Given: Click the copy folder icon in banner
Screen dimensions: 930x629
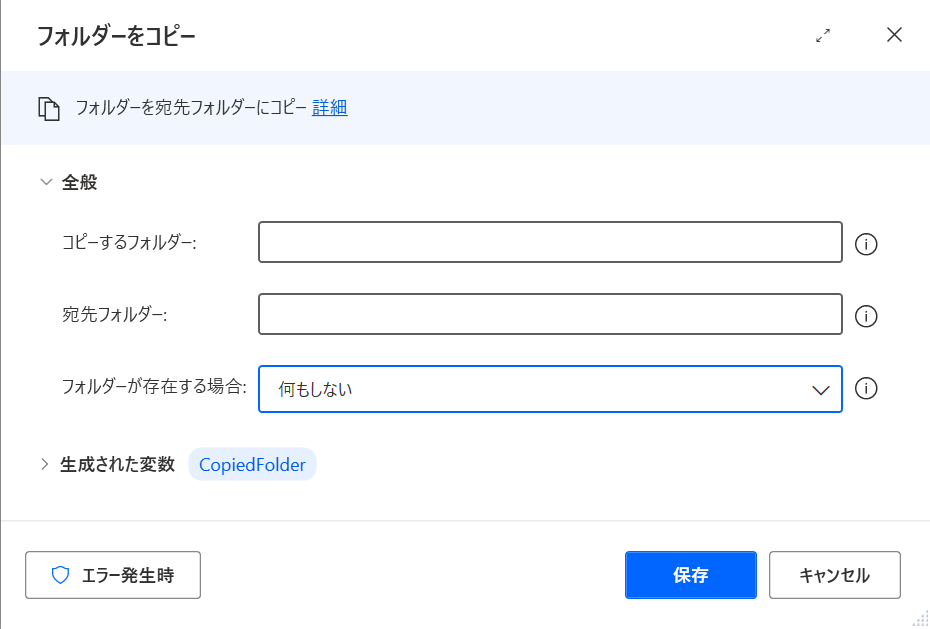Looking at the screenshot, I should coord(49,109).
